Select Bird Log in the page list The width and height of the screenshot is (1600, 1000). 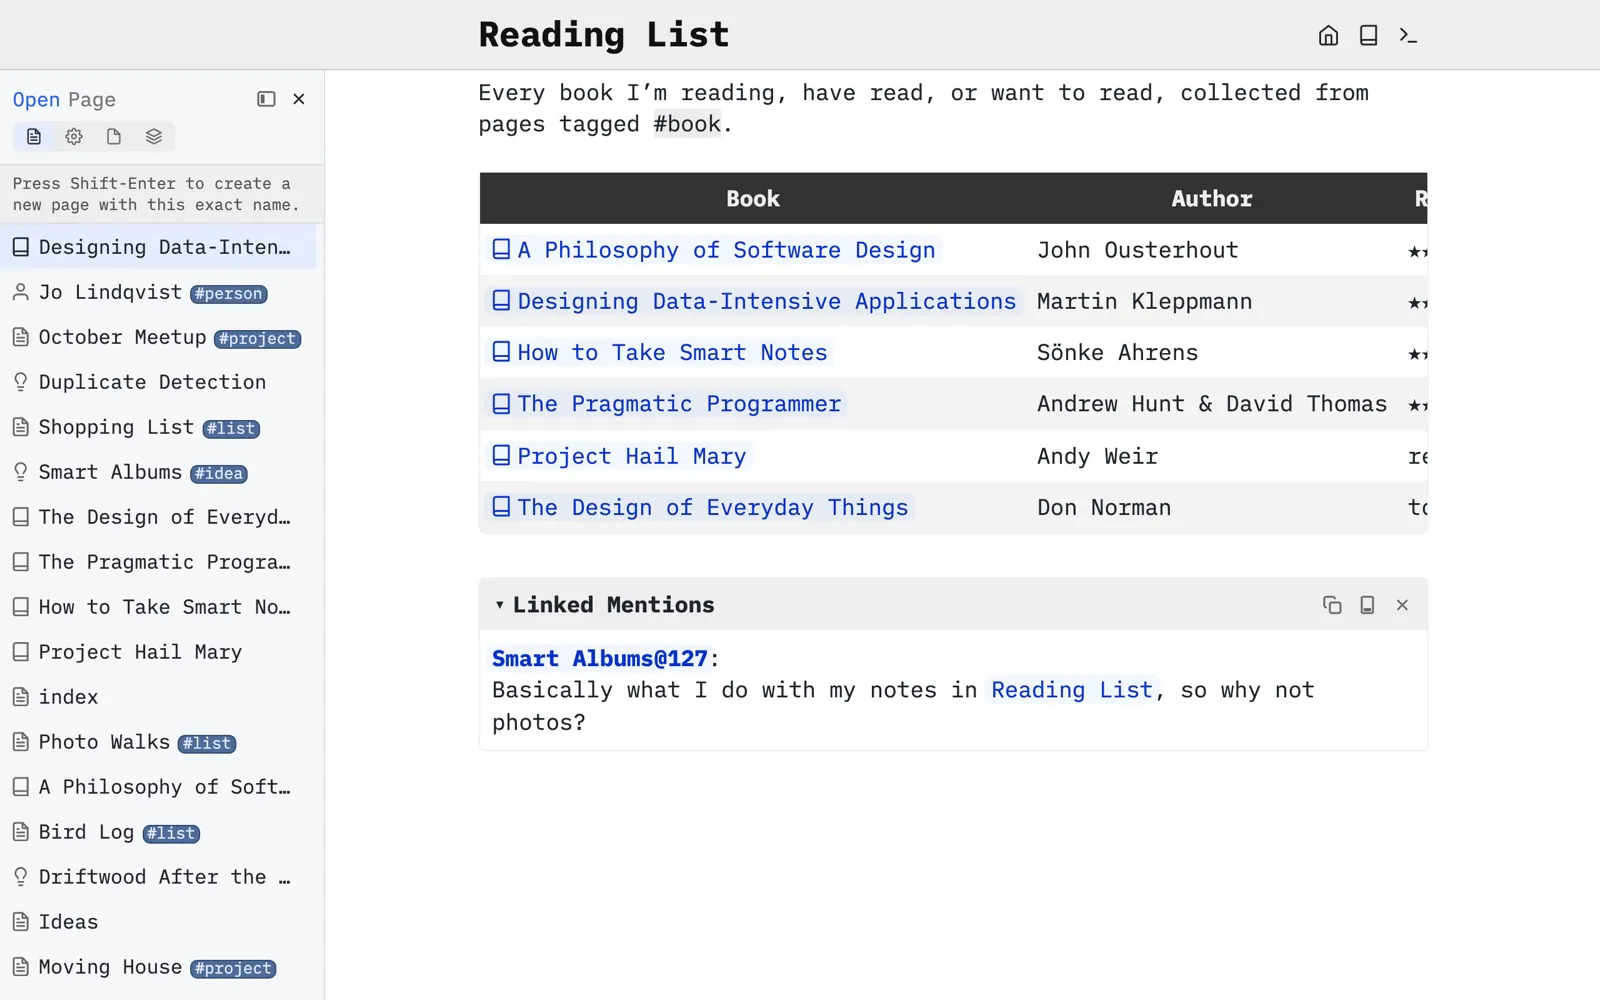tap(158, 832)
